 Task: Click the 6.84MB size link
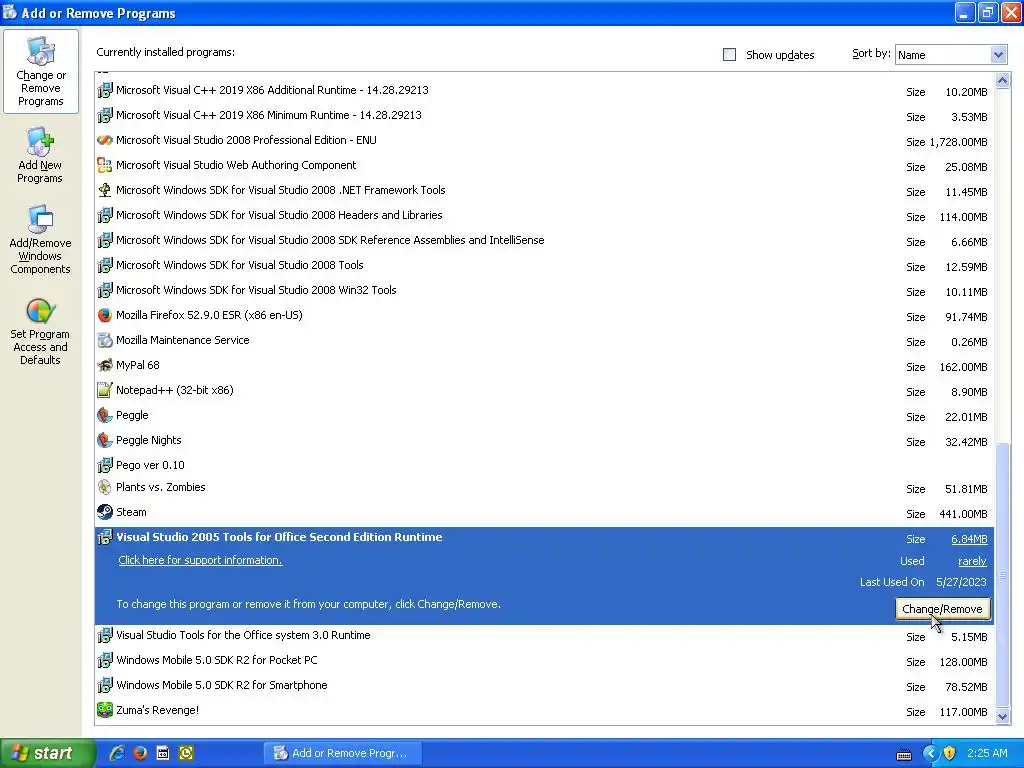pos(969,539)
